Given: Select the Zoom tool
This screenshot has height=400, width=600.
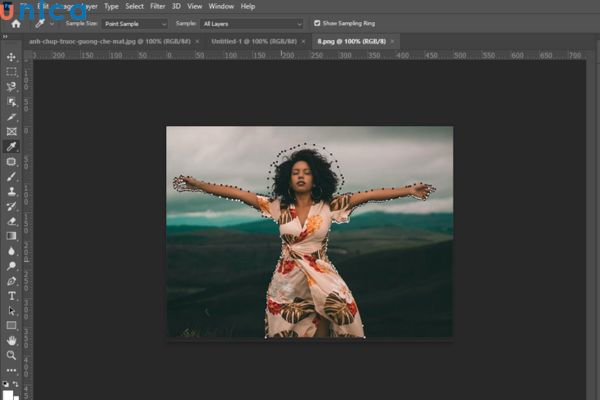Looking at the screenshot, I should 12,355.
